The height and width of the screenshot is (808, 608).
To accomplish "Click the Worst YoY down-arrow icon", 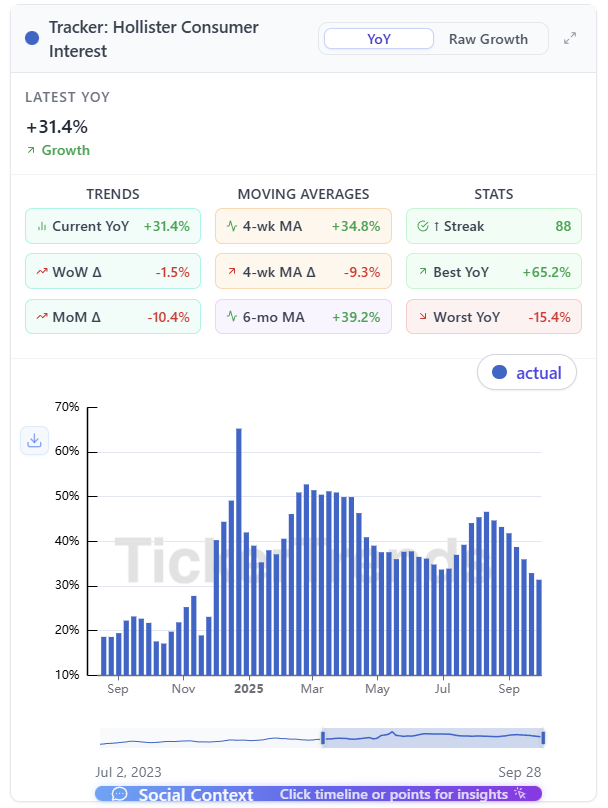I will [x=422, y=317].
